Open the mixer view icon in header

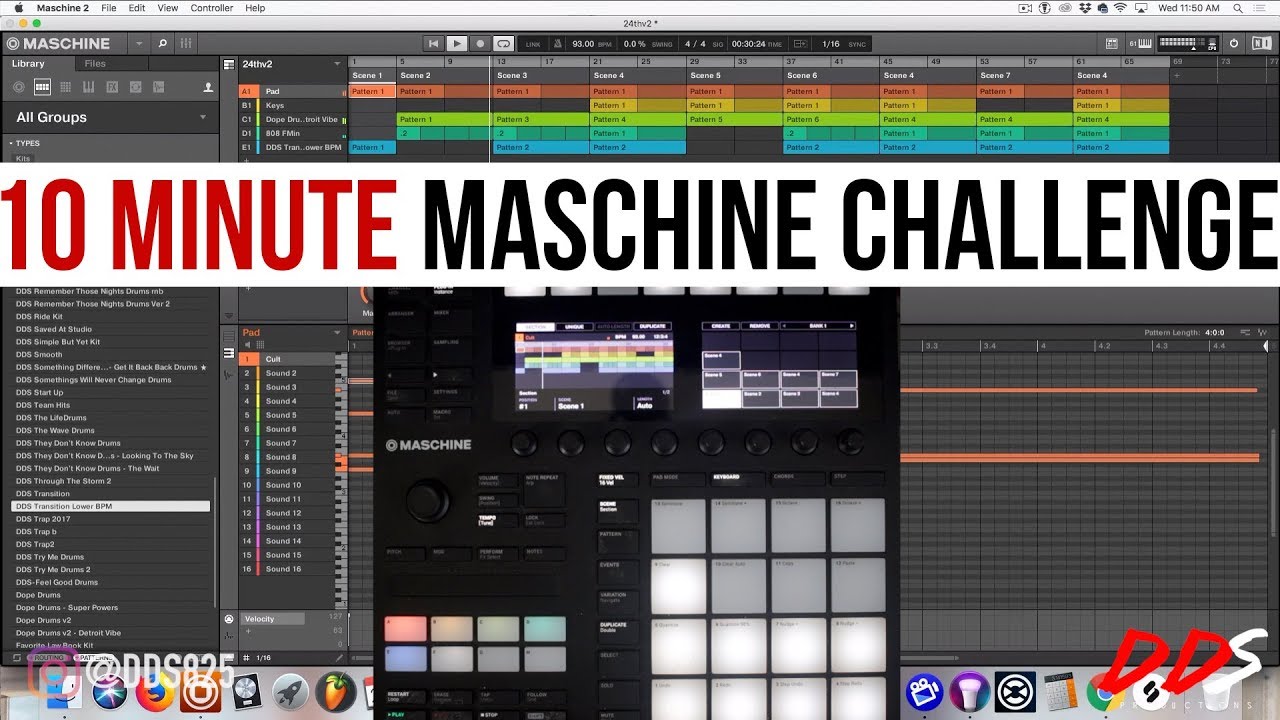[1111, 43]
